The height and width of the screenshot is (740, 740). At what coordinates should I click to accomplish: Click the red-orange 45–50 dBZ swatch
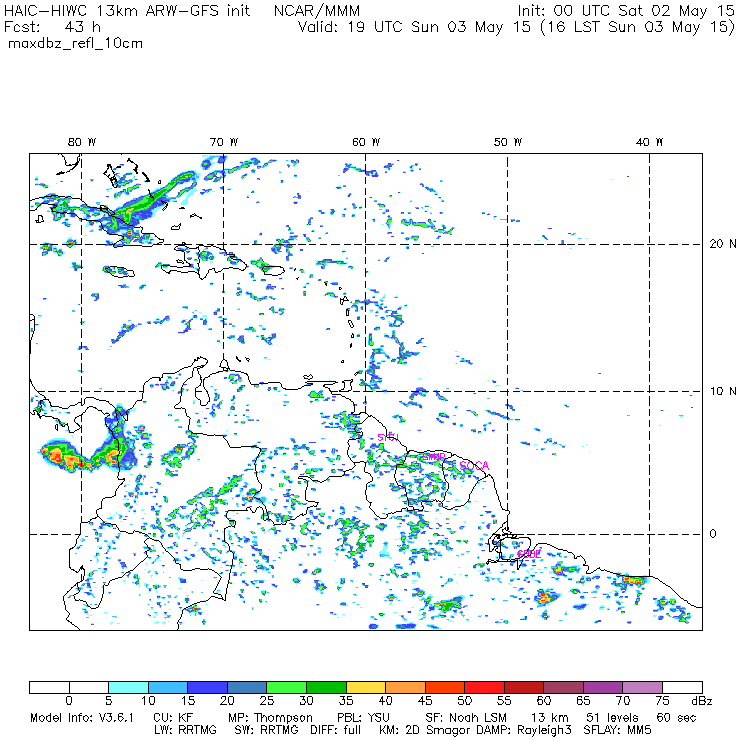(x=445, y=687)
